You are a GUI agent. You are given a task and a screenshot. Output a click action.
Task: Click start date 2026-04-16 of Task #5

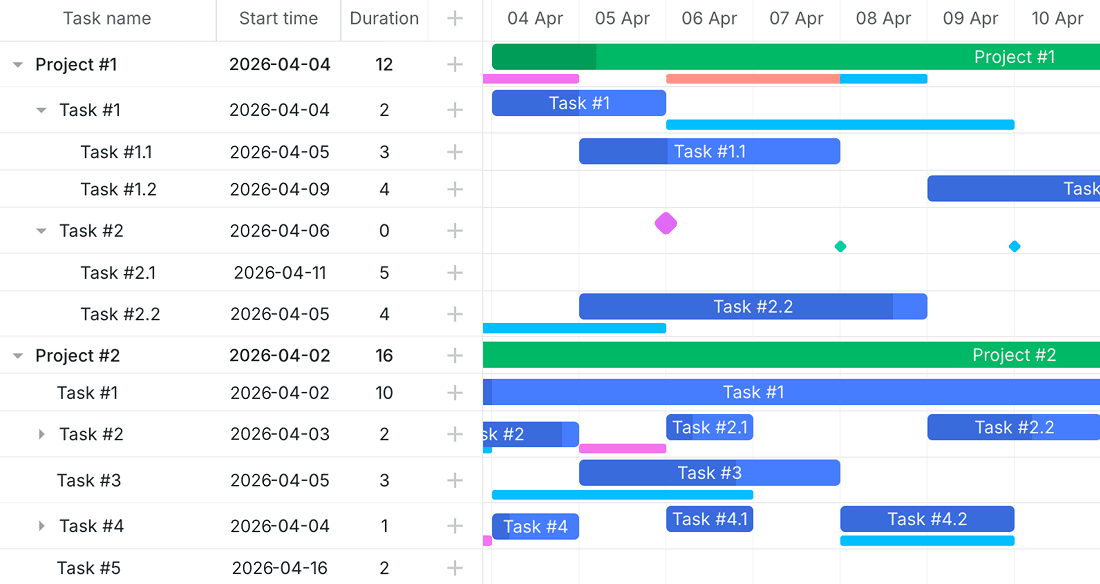click(x=279, y=568)
